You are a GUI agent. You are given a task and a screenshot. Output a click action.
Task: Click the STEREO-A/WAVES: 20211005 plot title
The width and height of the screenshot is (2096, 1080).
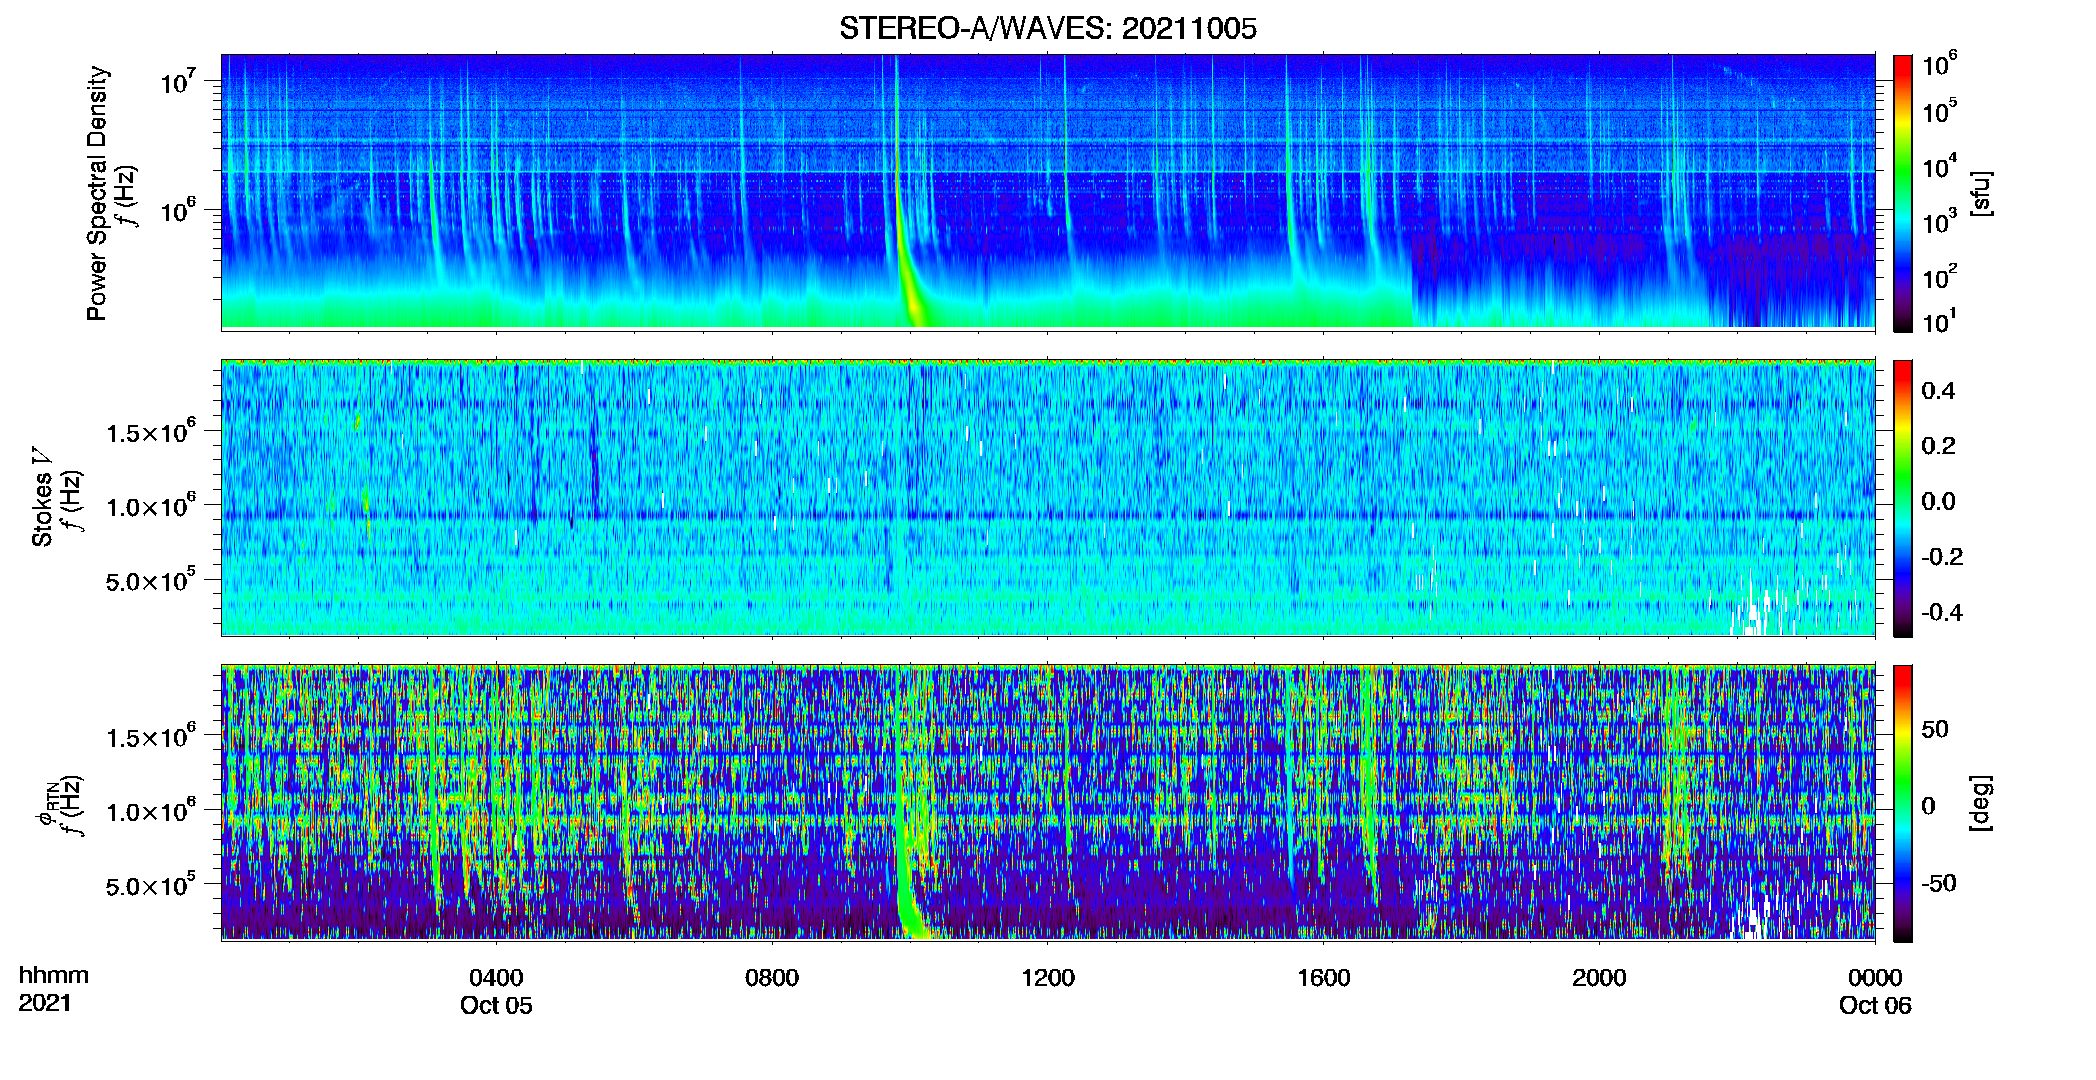(x=1047, y=29)
